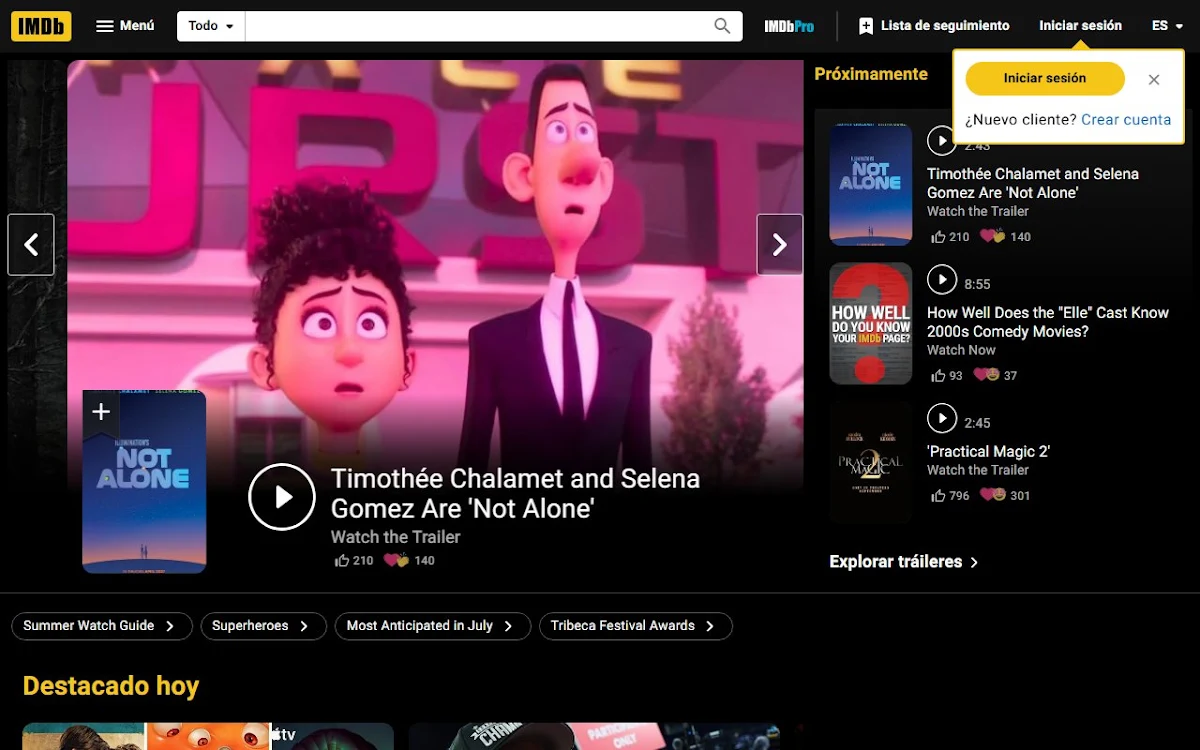The height and width of the screenshot is (750, 1200).
Task: Open hero trailer reactions emoji, 140
Action: click(x=410, y=561)
